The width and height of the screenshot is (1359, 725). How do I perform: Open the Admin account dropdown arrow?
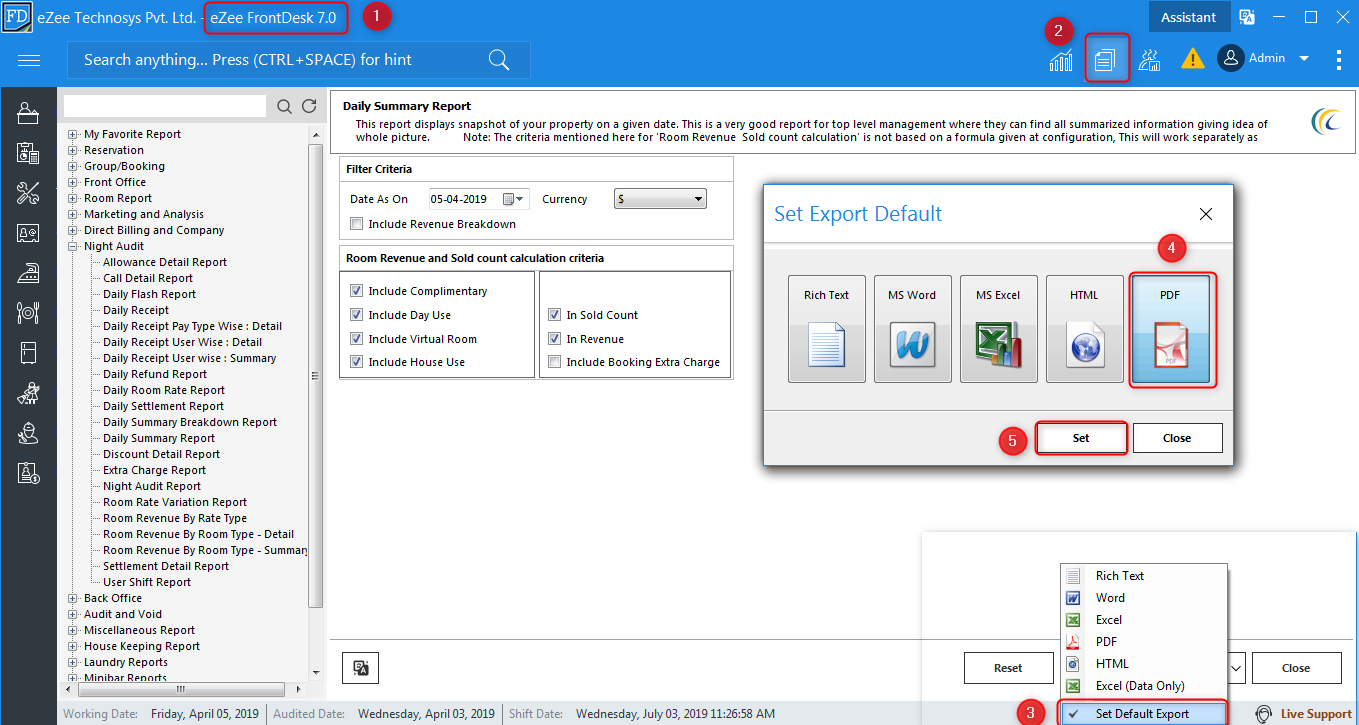tap(1304, 59)
